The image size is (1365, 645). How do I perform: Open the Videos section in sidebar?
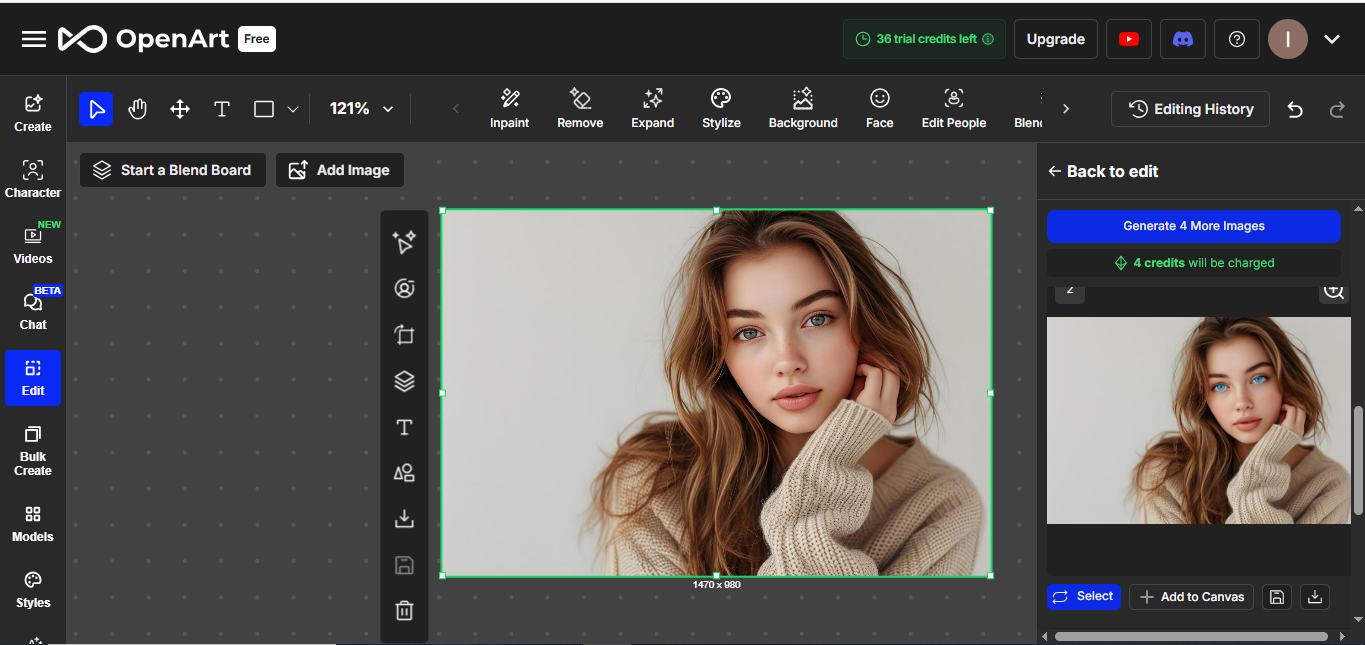pos(33,245)
